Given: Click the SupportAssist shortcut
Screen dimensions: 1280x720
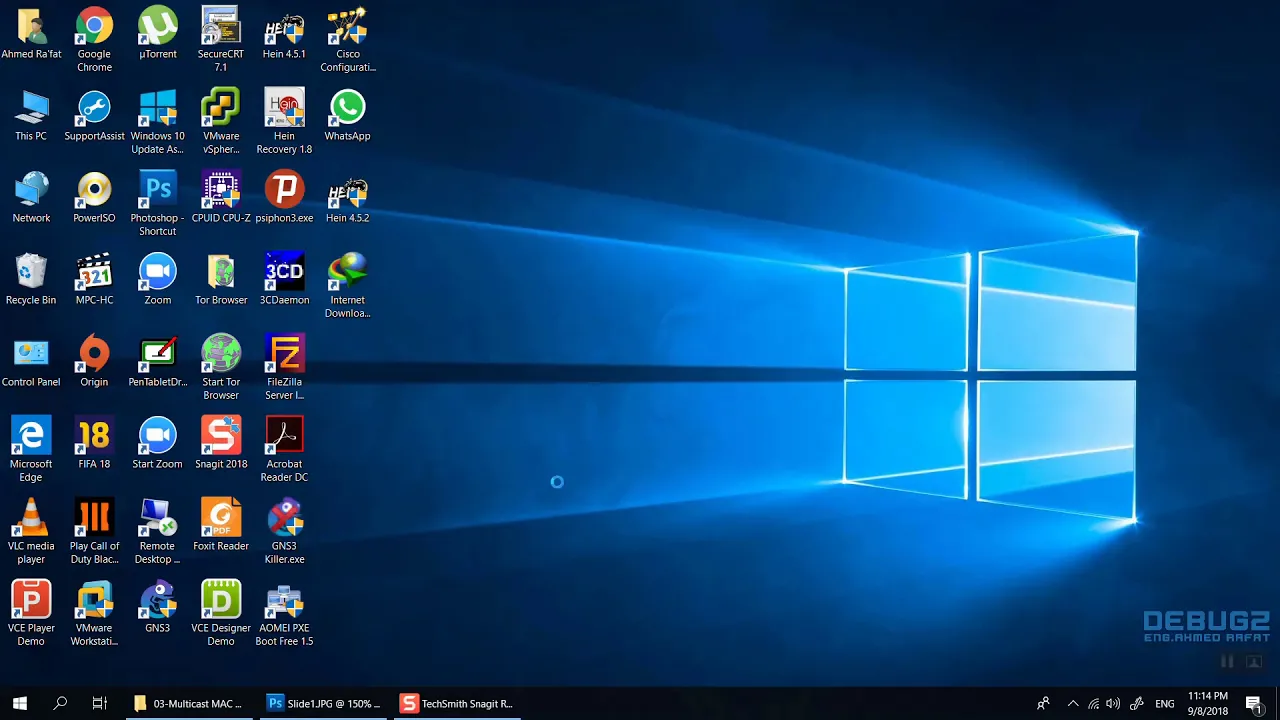Looking at the screenshot, I should (94, 115).
